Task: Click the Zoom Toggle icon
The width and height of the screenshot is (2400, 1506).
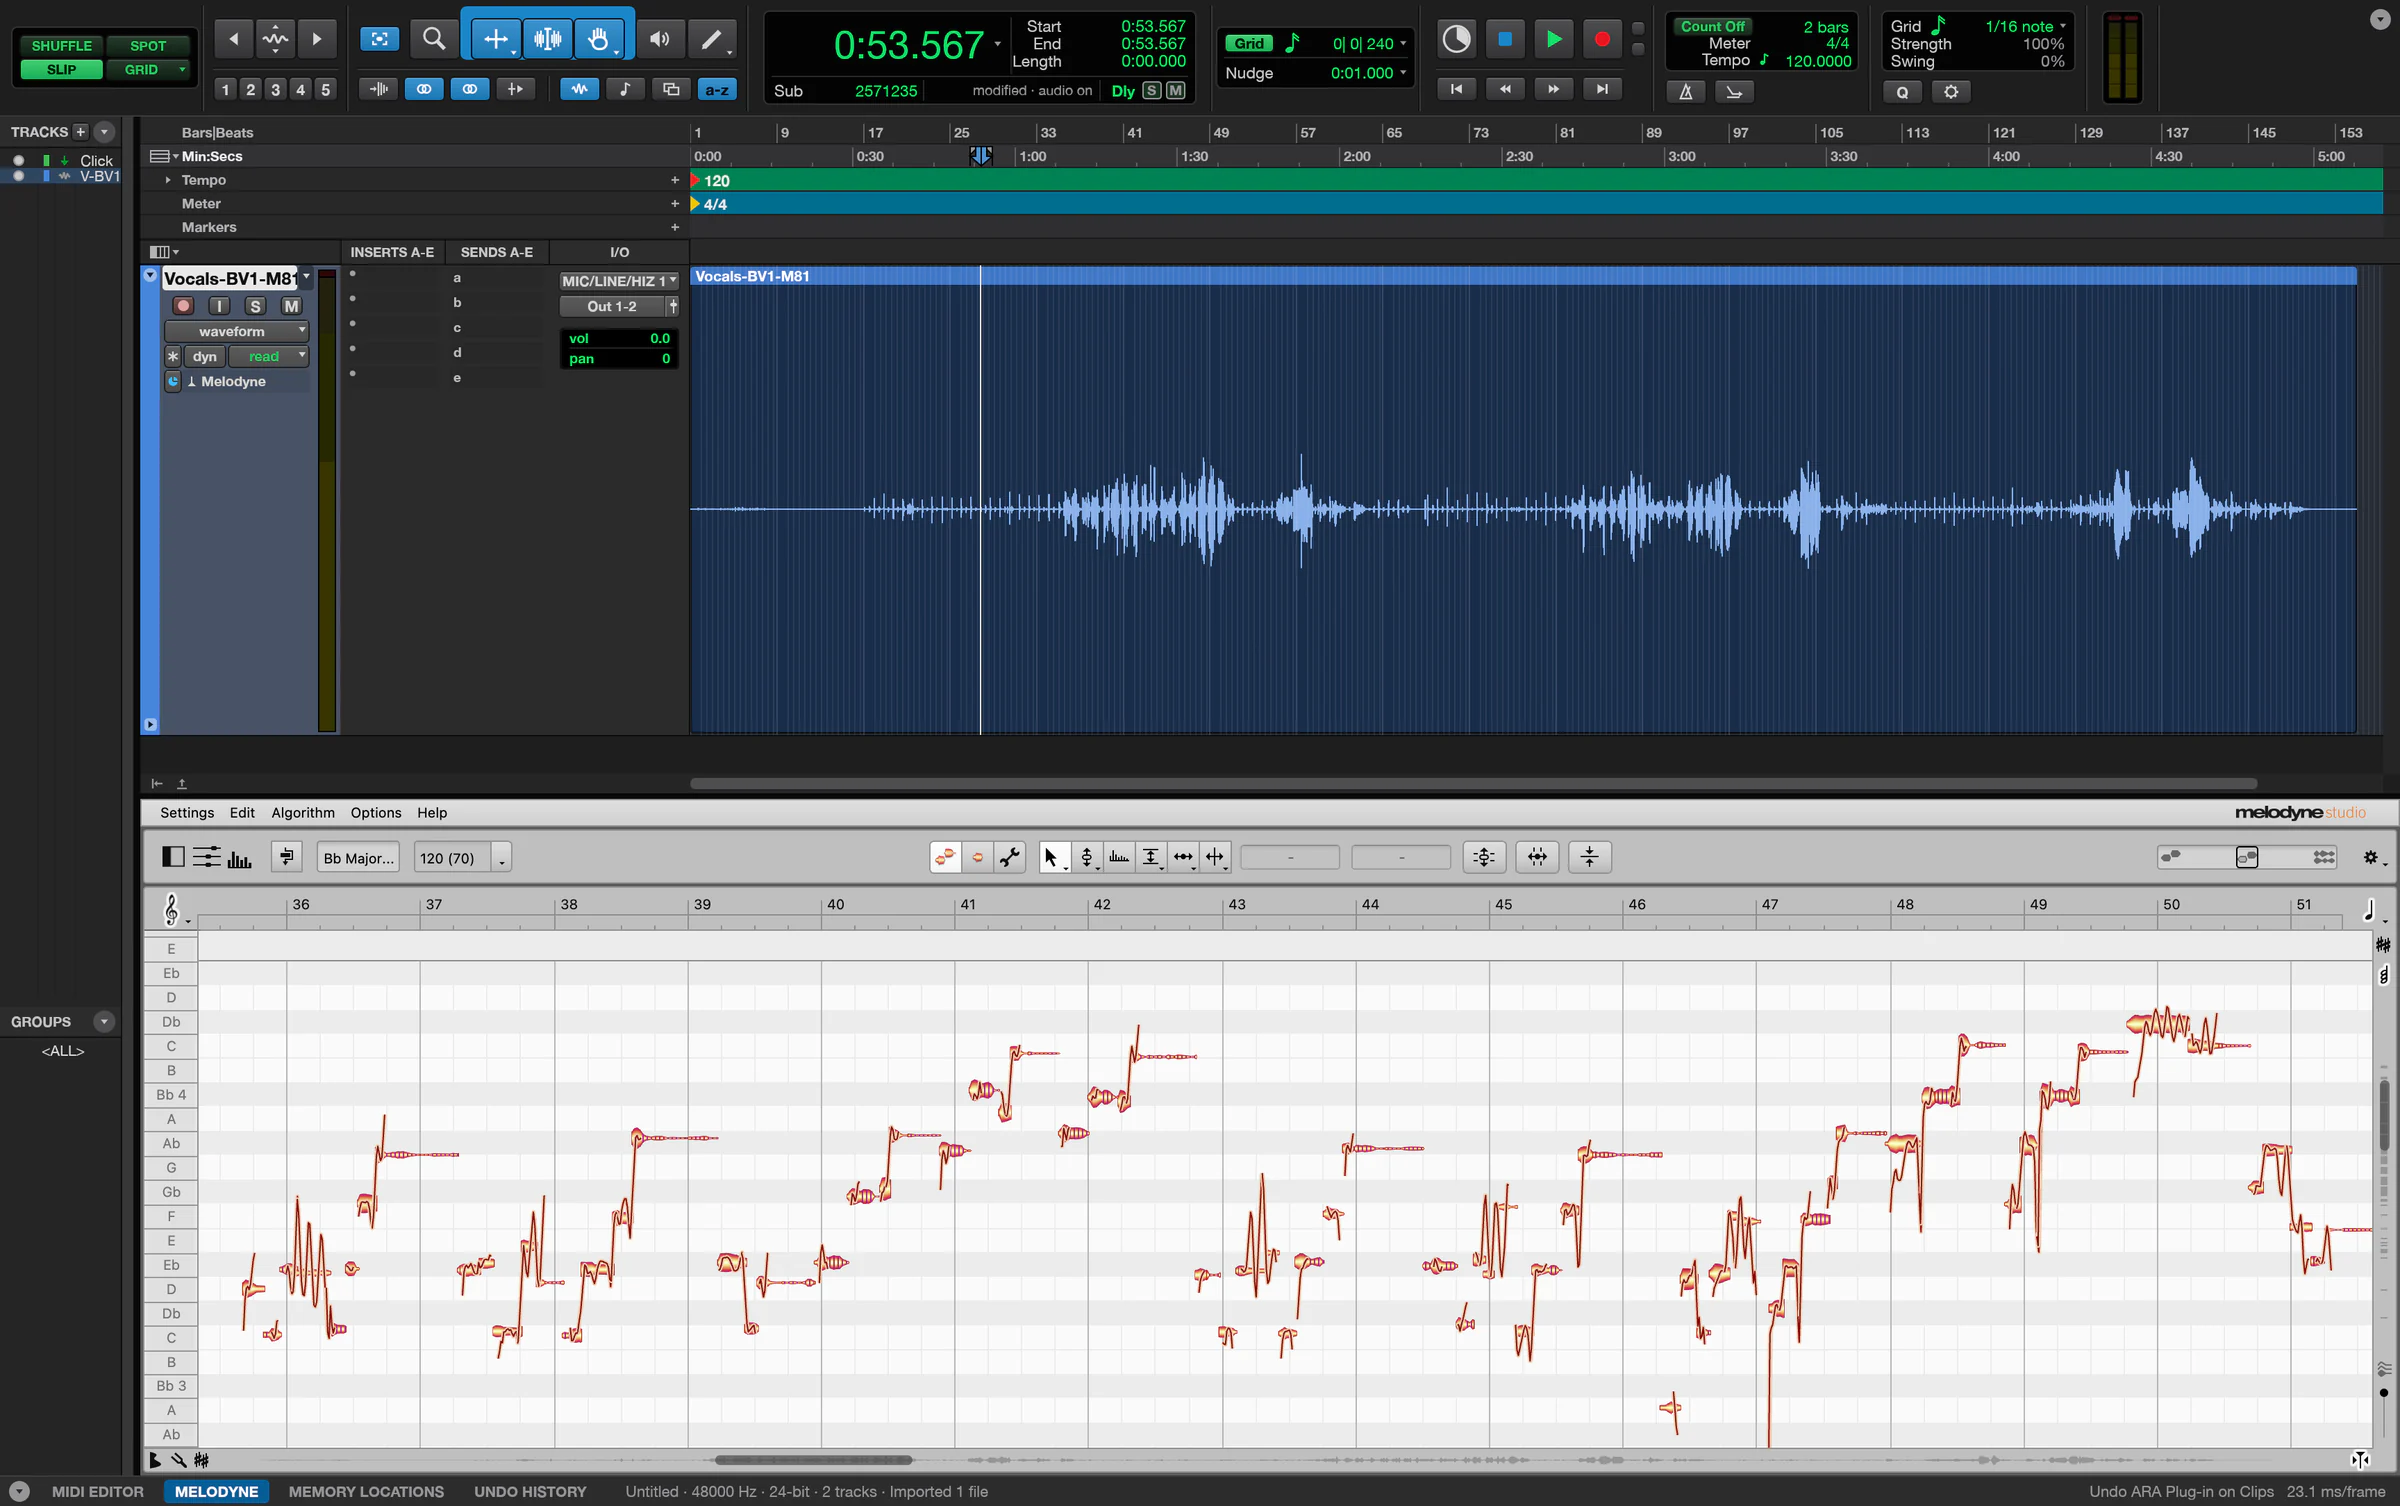Action: click(379, 39)
